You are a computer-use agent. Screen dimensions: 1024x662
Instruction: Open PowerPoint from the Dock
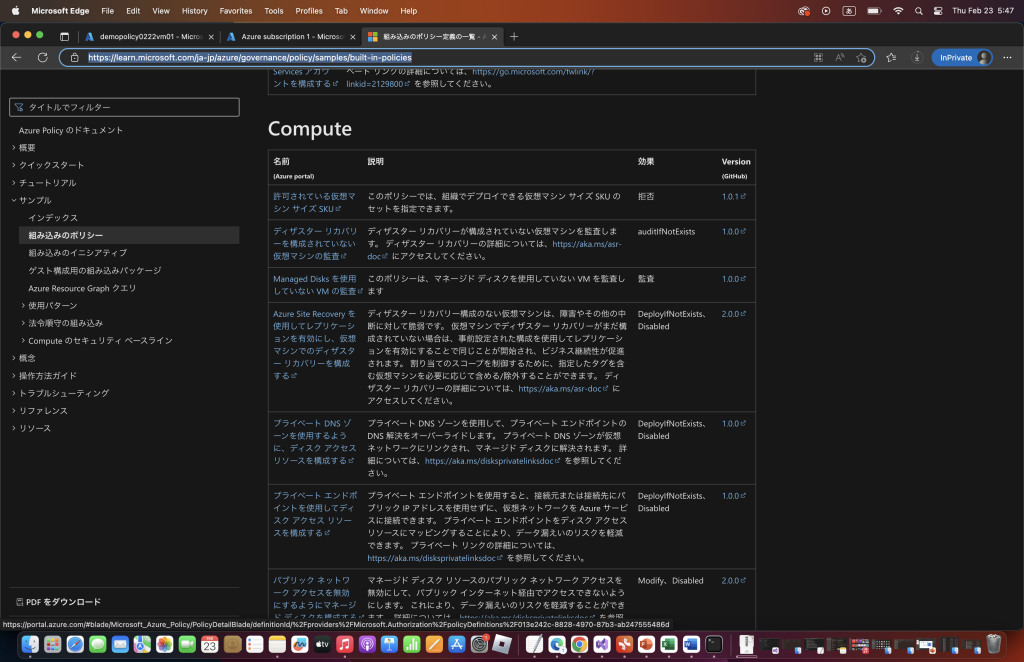[647, 644]
